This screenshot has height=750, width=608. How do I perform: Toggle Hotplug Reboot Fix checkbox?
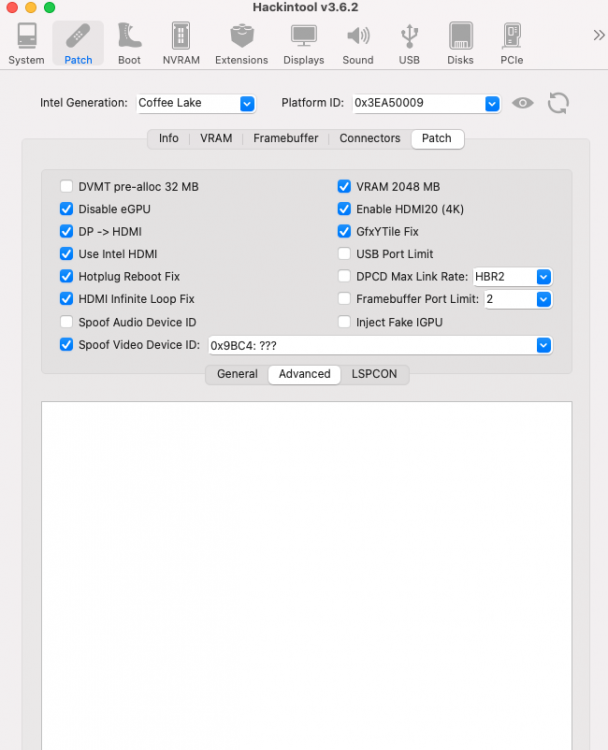pos(66,276)
